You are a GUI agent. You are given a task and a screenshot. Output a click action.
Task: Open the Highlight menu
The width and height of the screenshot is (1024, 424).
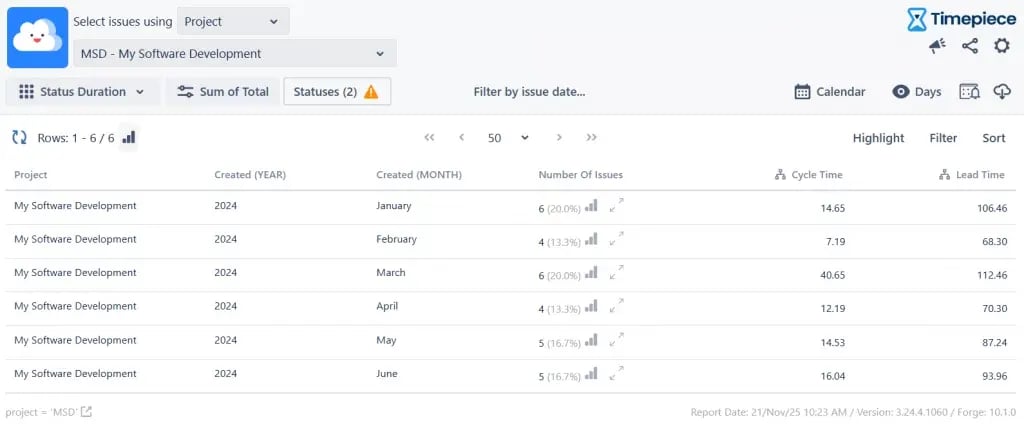(x=878, y=138)
